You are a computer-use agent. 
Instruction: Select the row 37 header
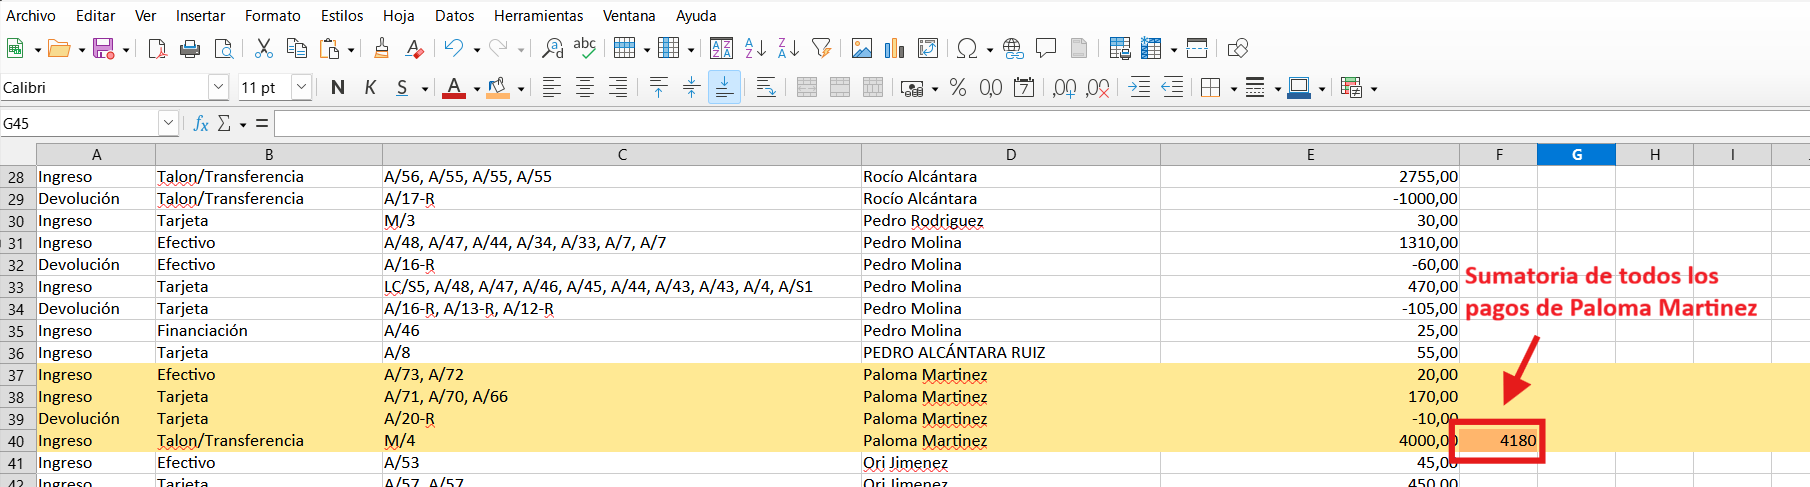click(x=17, y=375)
